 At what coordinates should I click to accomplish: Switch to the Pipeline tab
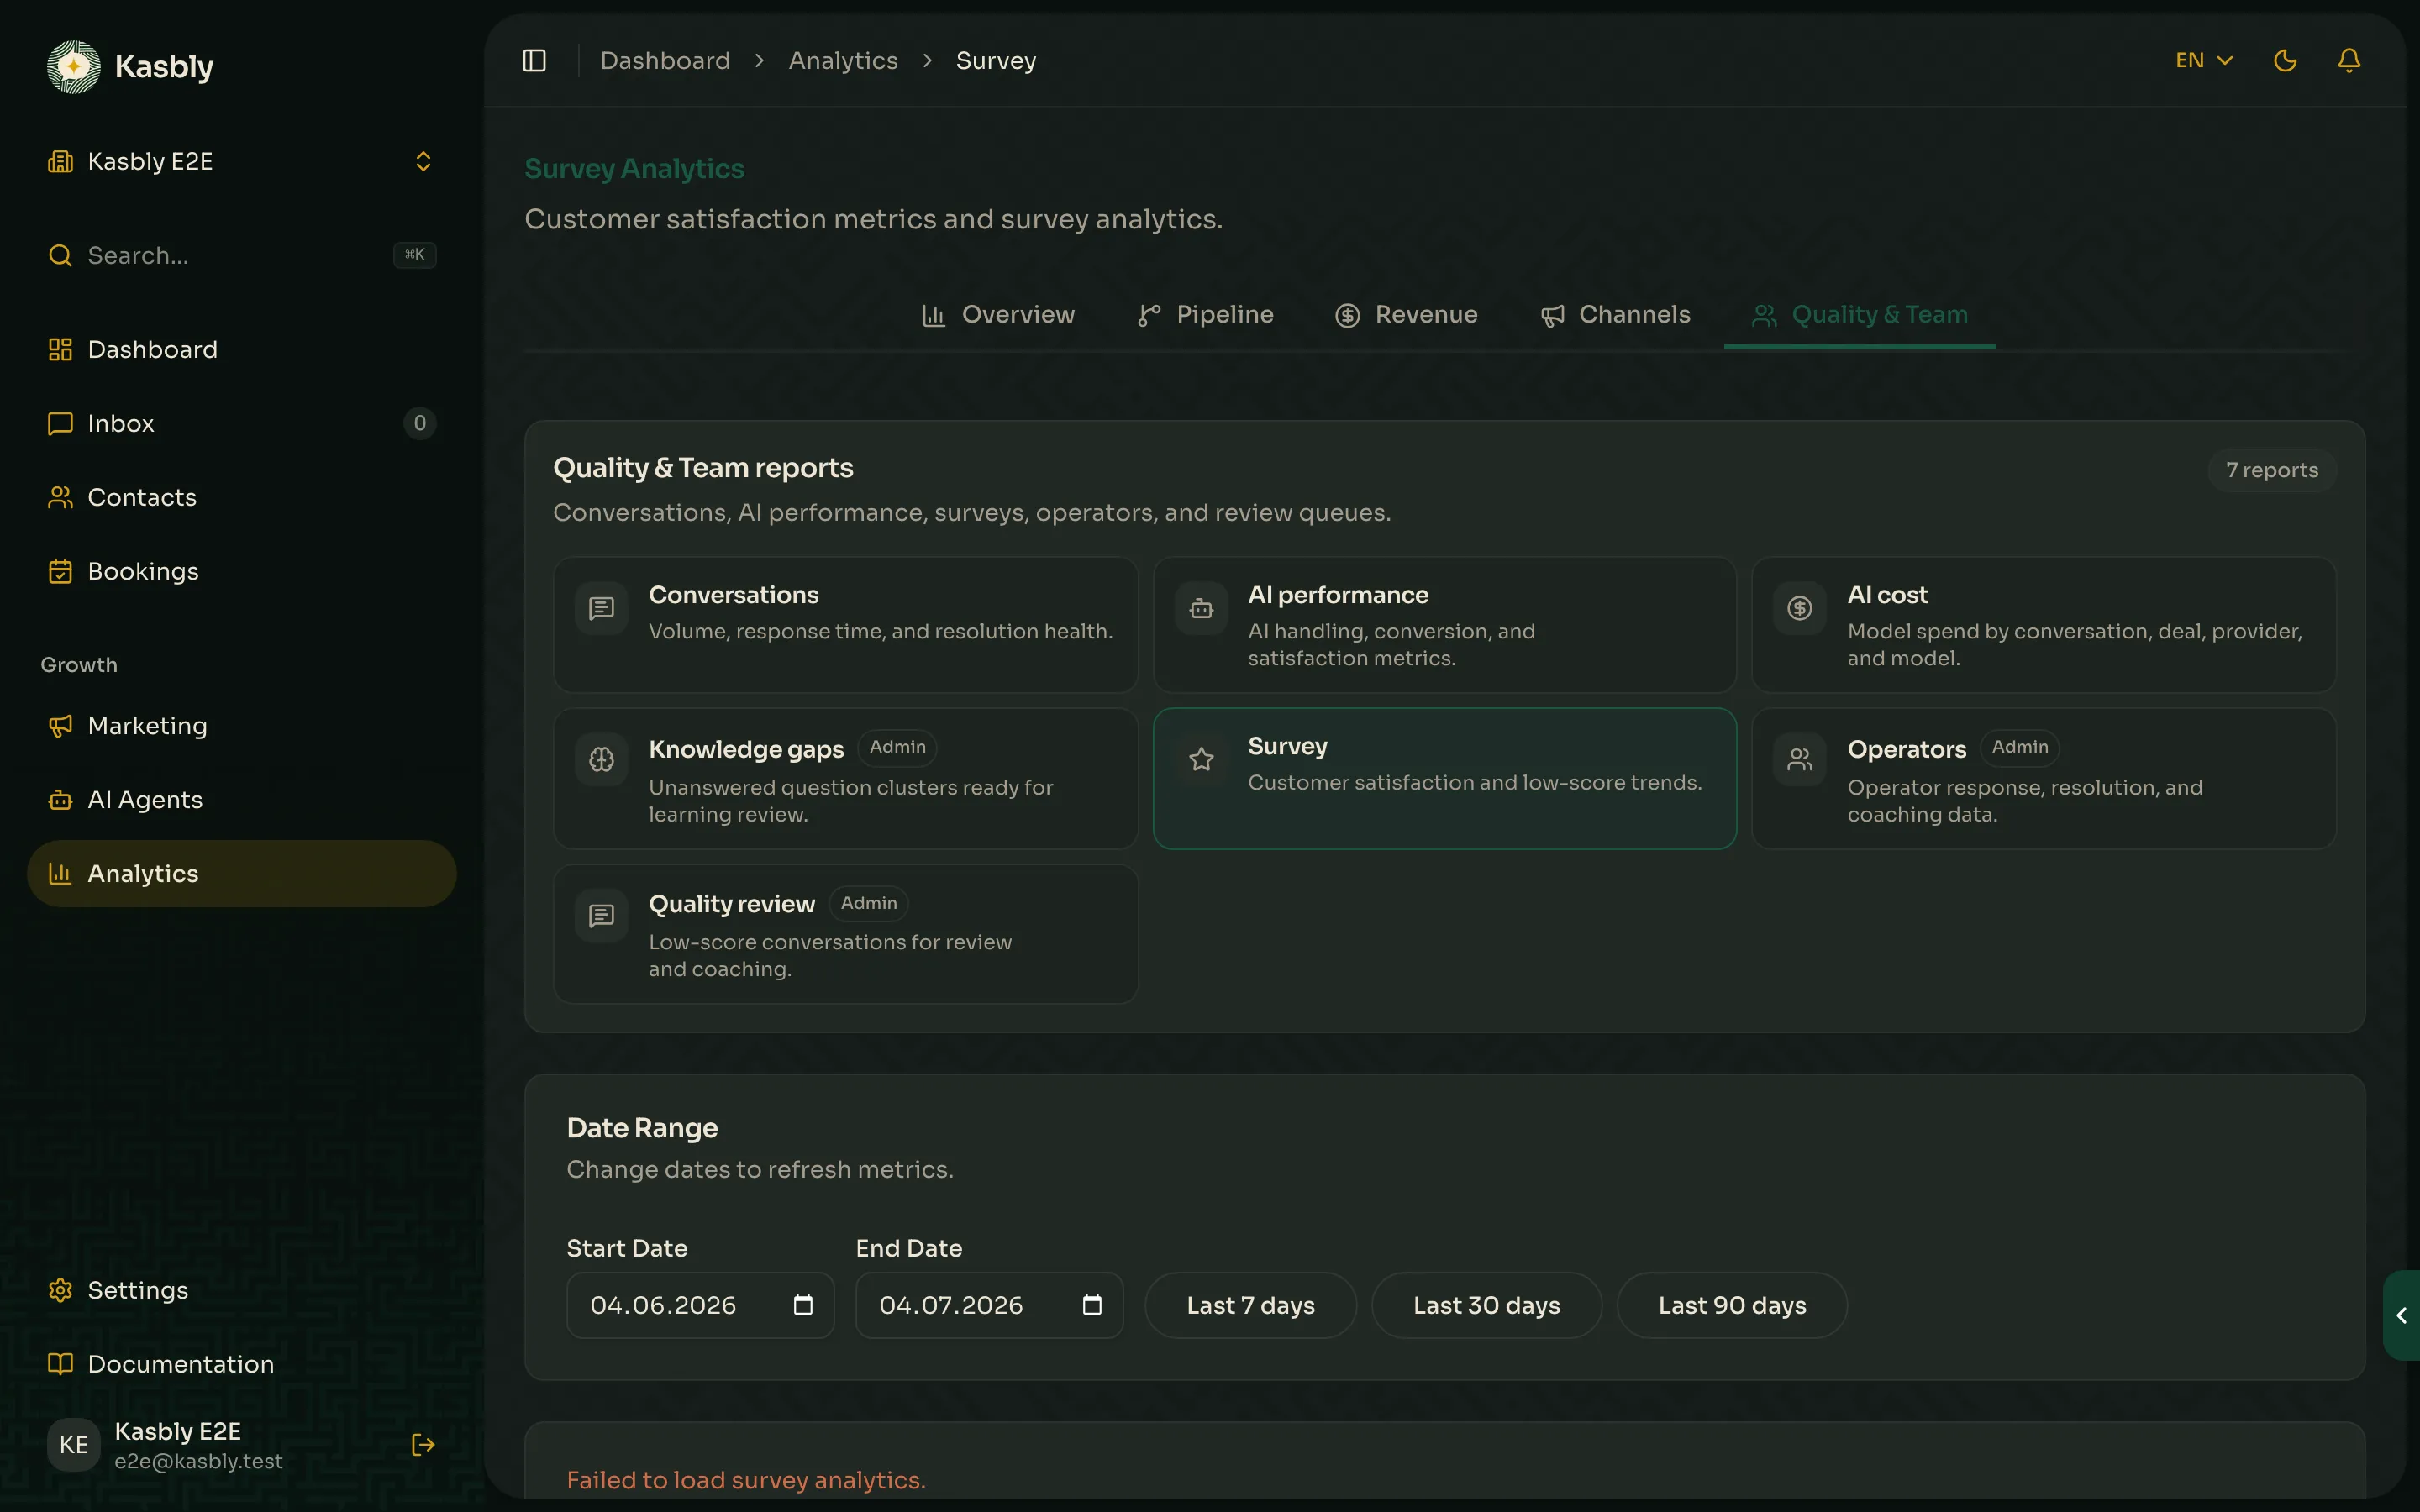(1205, 315)
